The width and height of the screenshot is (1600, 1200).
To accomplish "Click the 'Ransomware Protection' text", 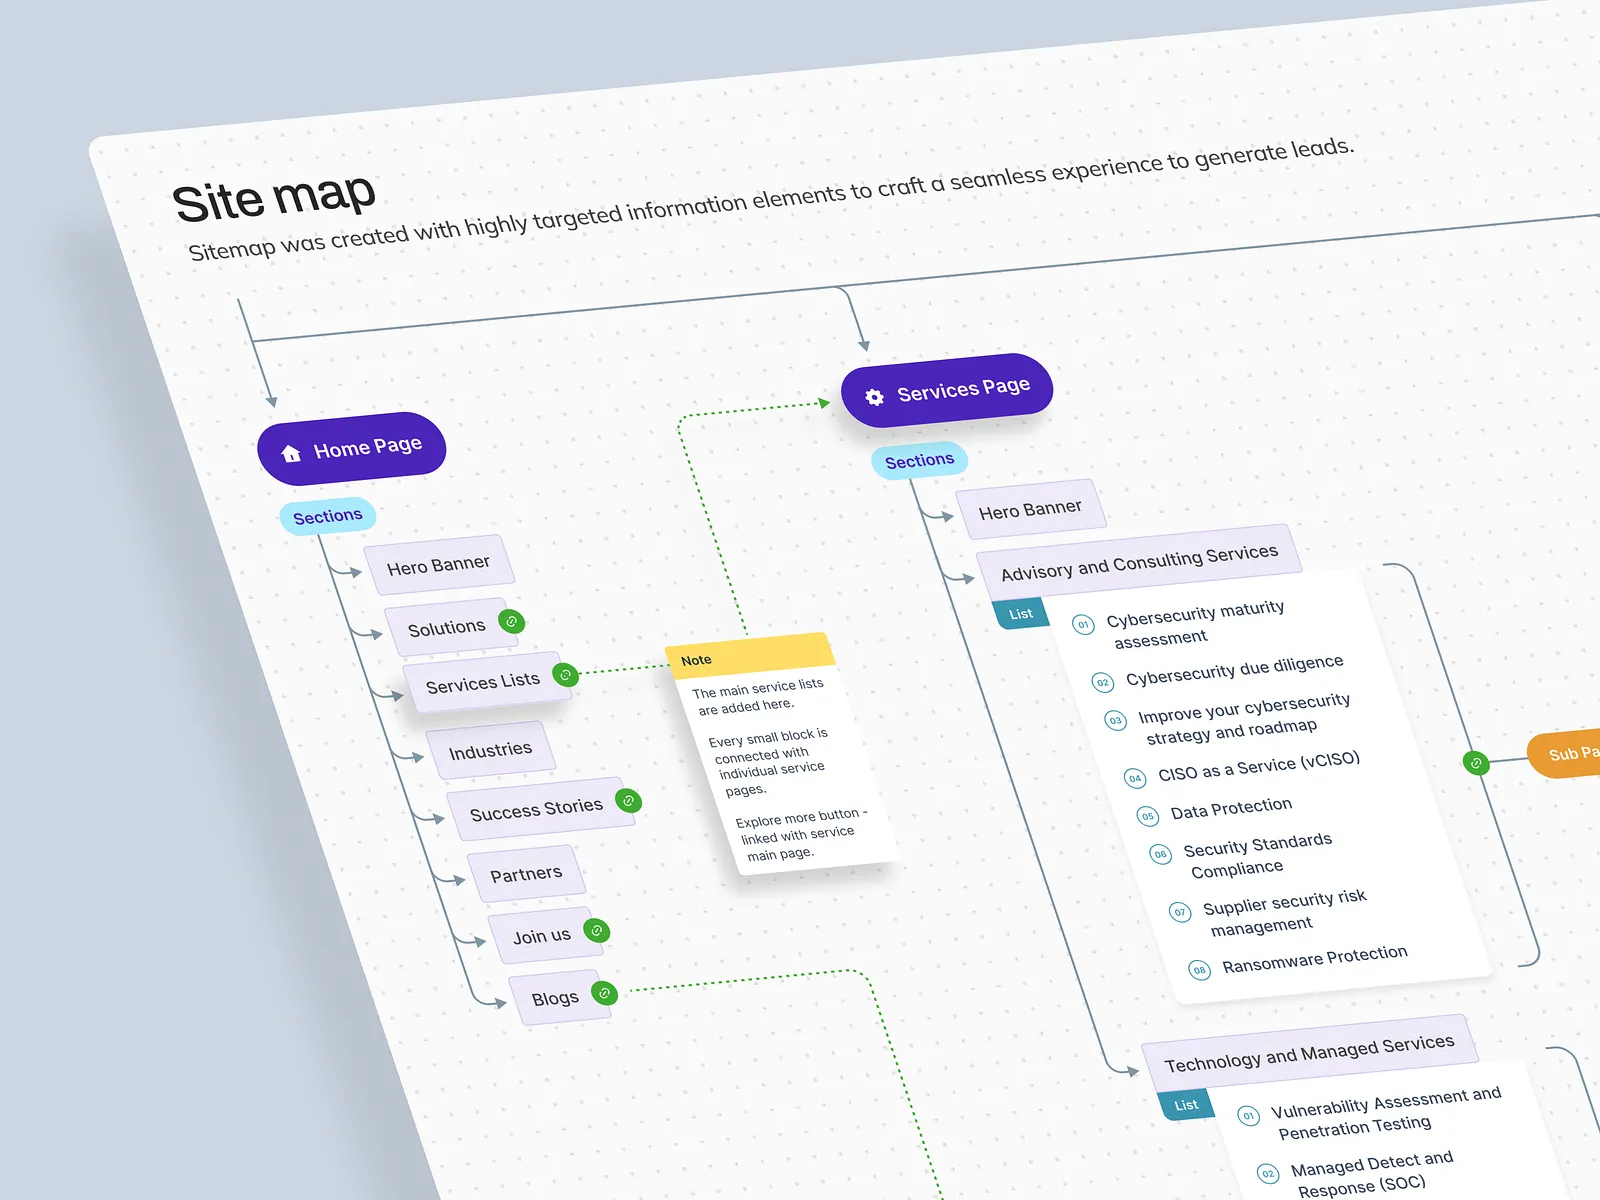I will (1315, 959).
